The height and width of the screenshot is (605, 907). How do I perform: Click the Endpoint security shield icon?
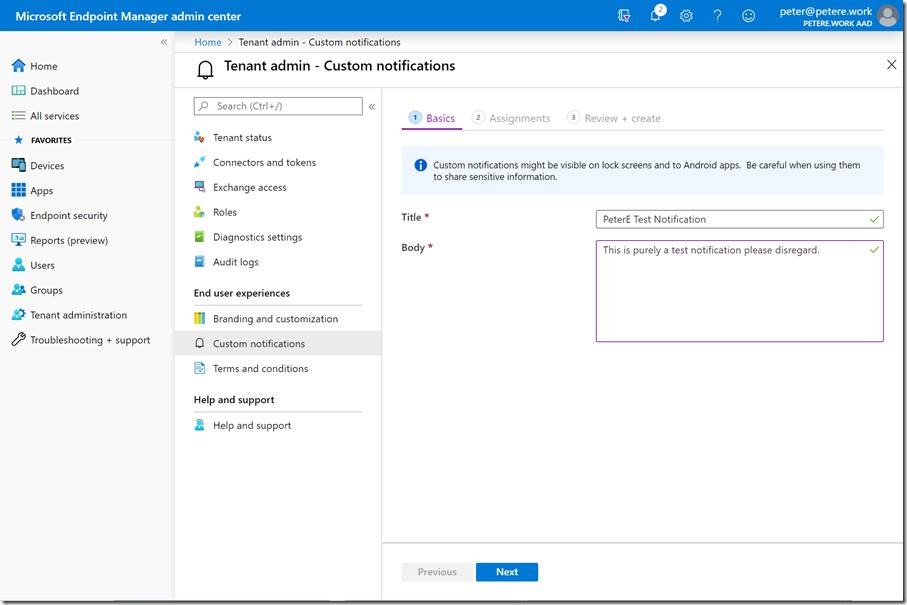coord(18,215)
